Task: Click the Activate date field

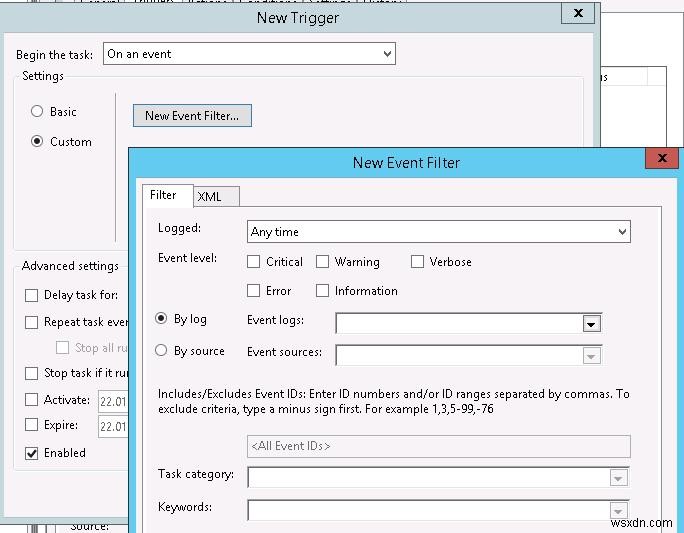Action: coord(113,401)
